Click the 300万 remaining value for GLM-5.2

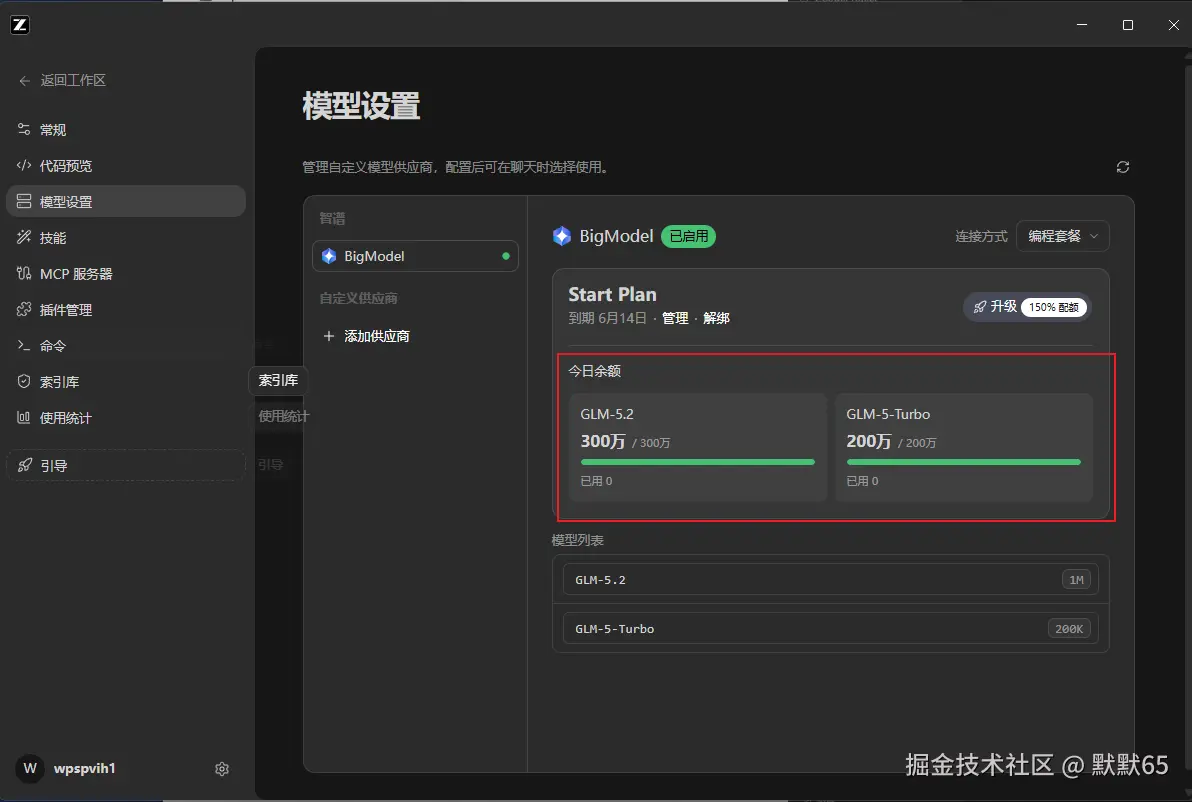click(x=603, y=442)
